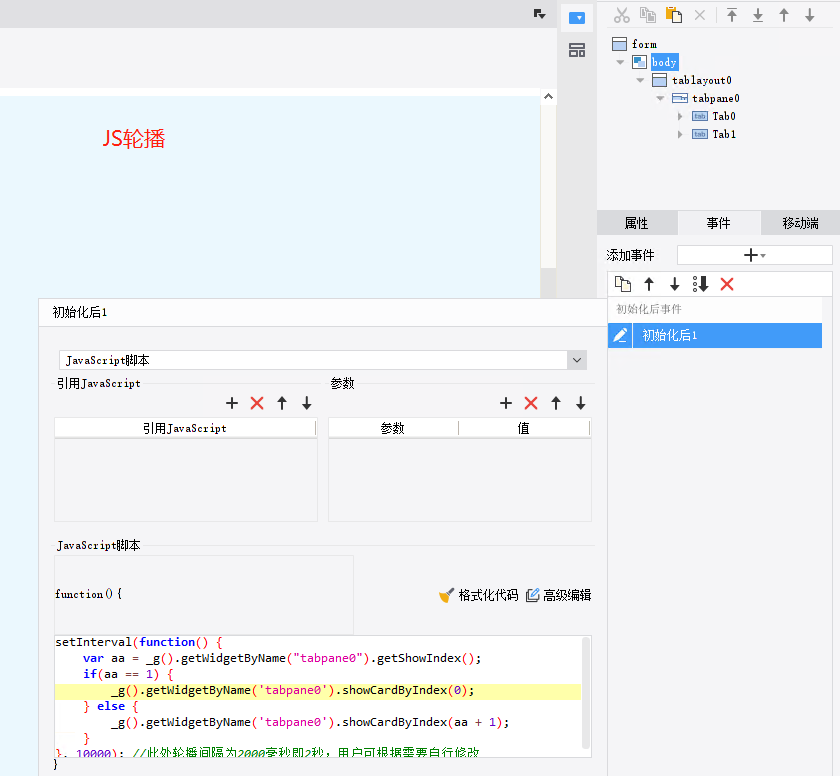This screenshot has width=840, height=776.
Task: Collapse the tabpane0 tree node
Action: click(660, 99)
